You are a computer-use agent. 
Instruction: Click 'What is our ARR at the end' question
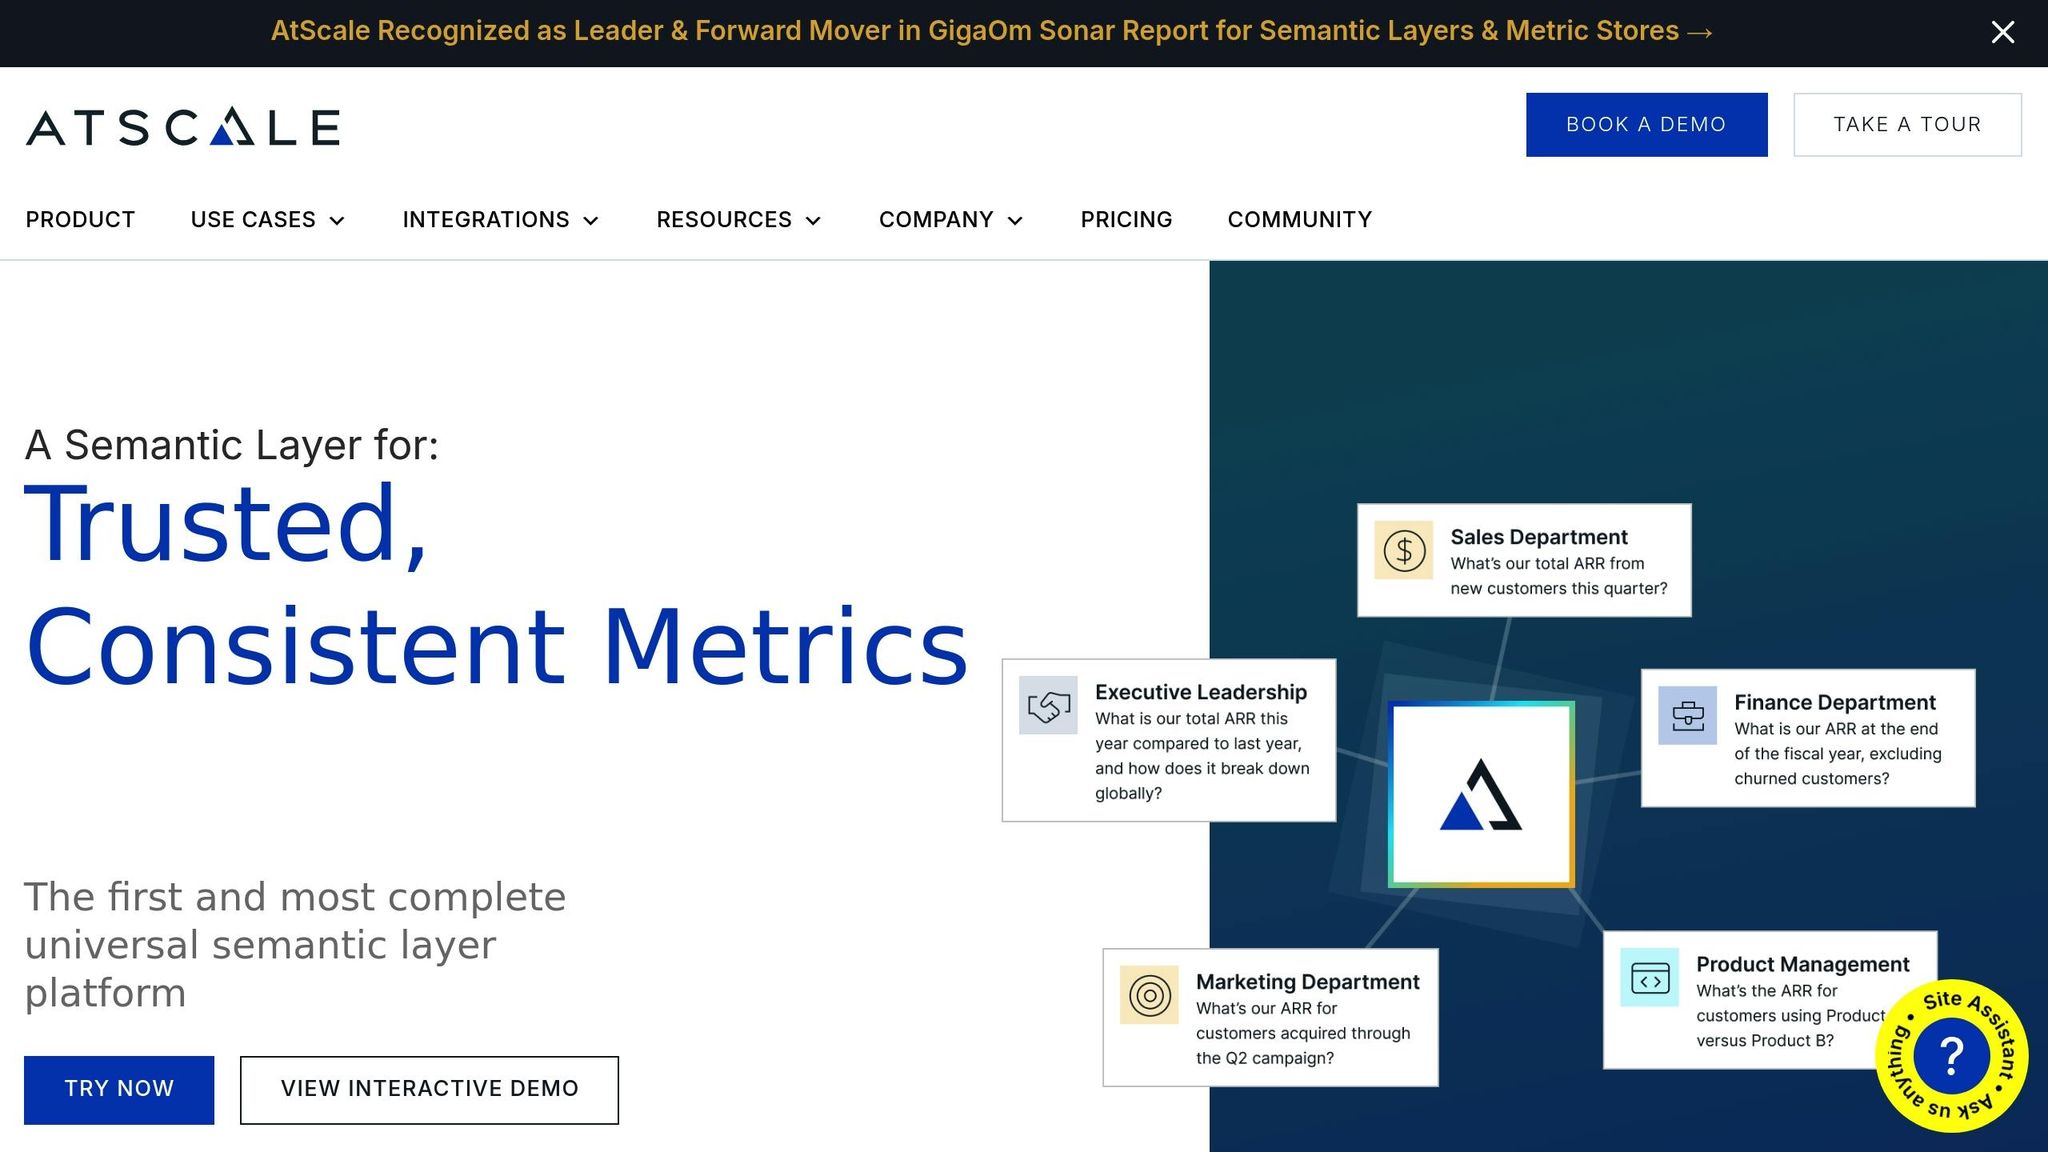1838,754
